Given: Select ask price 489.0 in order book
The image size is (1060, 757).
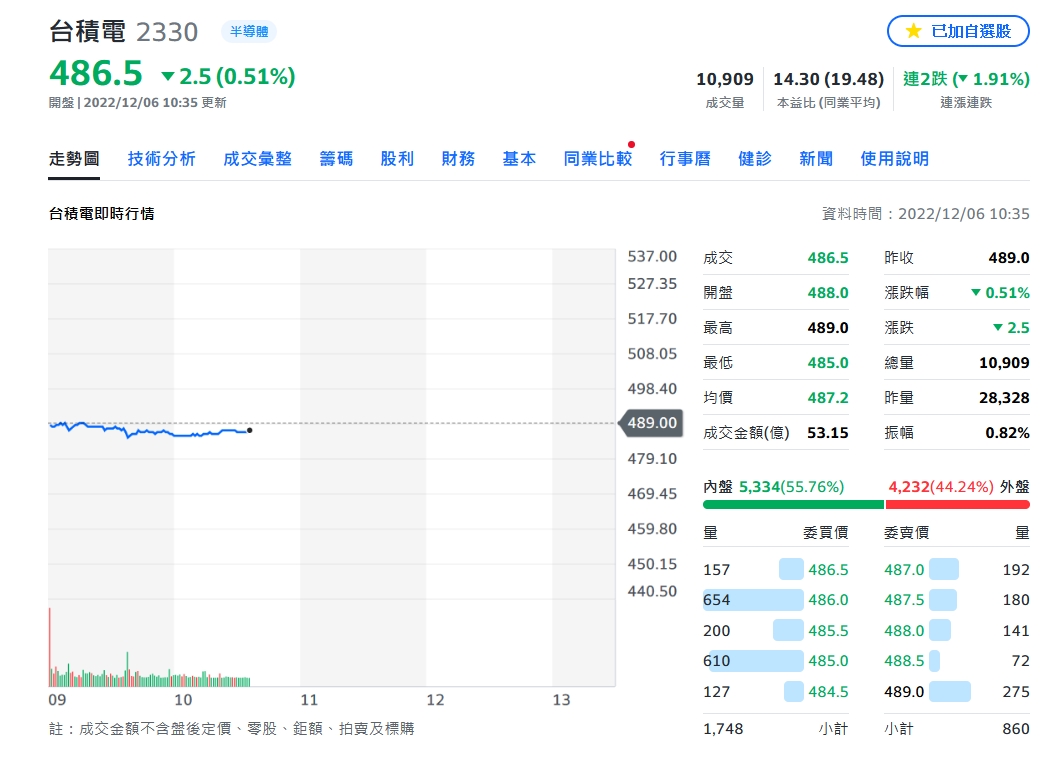Looking at the screenshot, I should click(904, 691).
